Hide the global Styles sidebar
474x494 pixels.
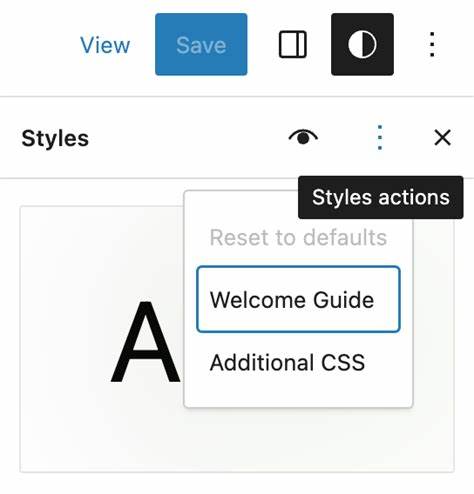pyautogui.click(x=362, y=44)
